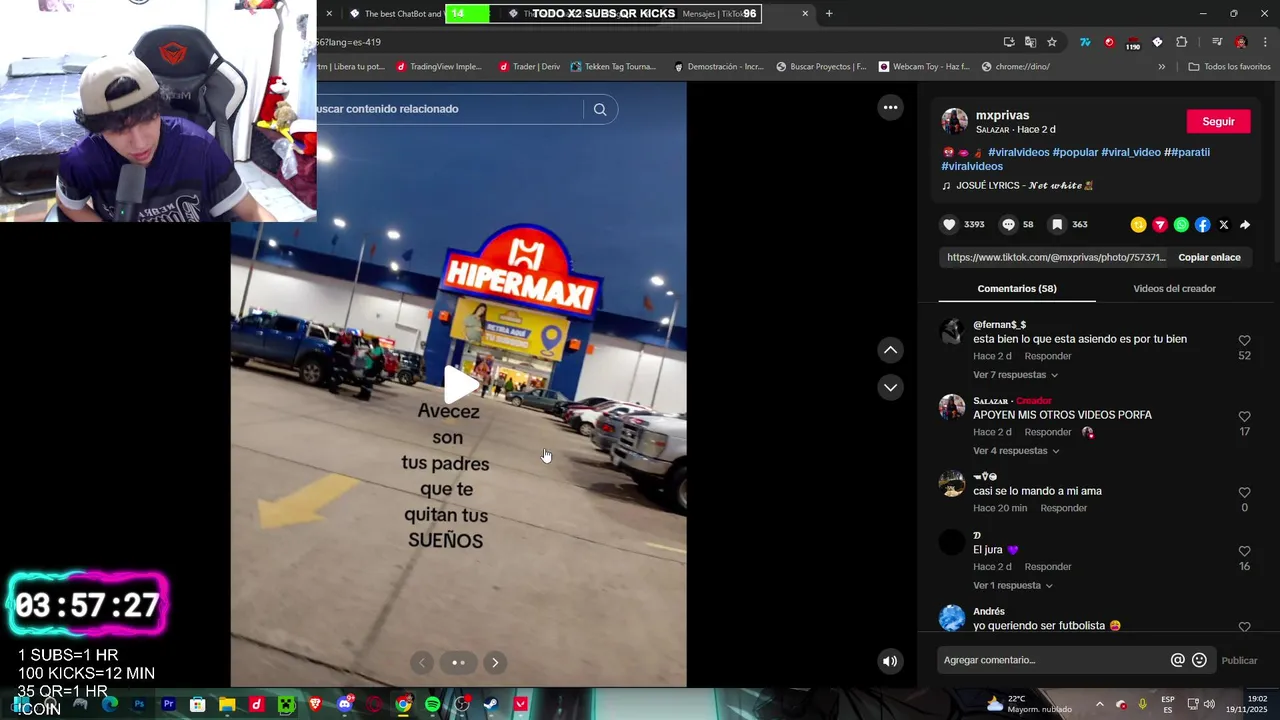Reply to the @fernan$_$ comment
Viewport: 1280px width, 720px height.
click(1048, 356)
